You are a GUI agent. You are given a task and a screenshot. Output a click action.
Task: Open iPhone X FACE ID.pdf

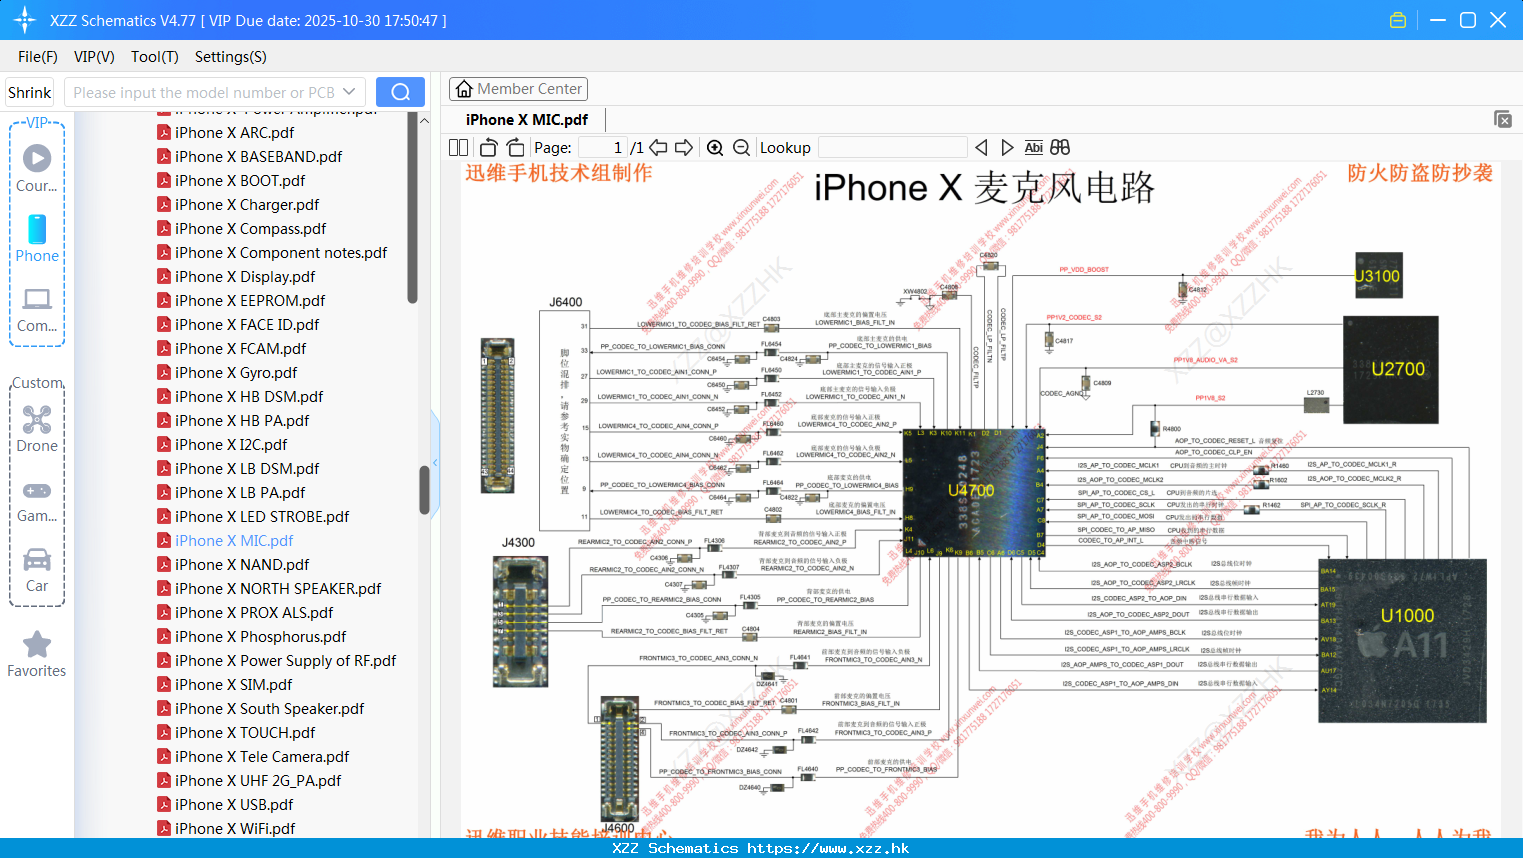(247, 324)
